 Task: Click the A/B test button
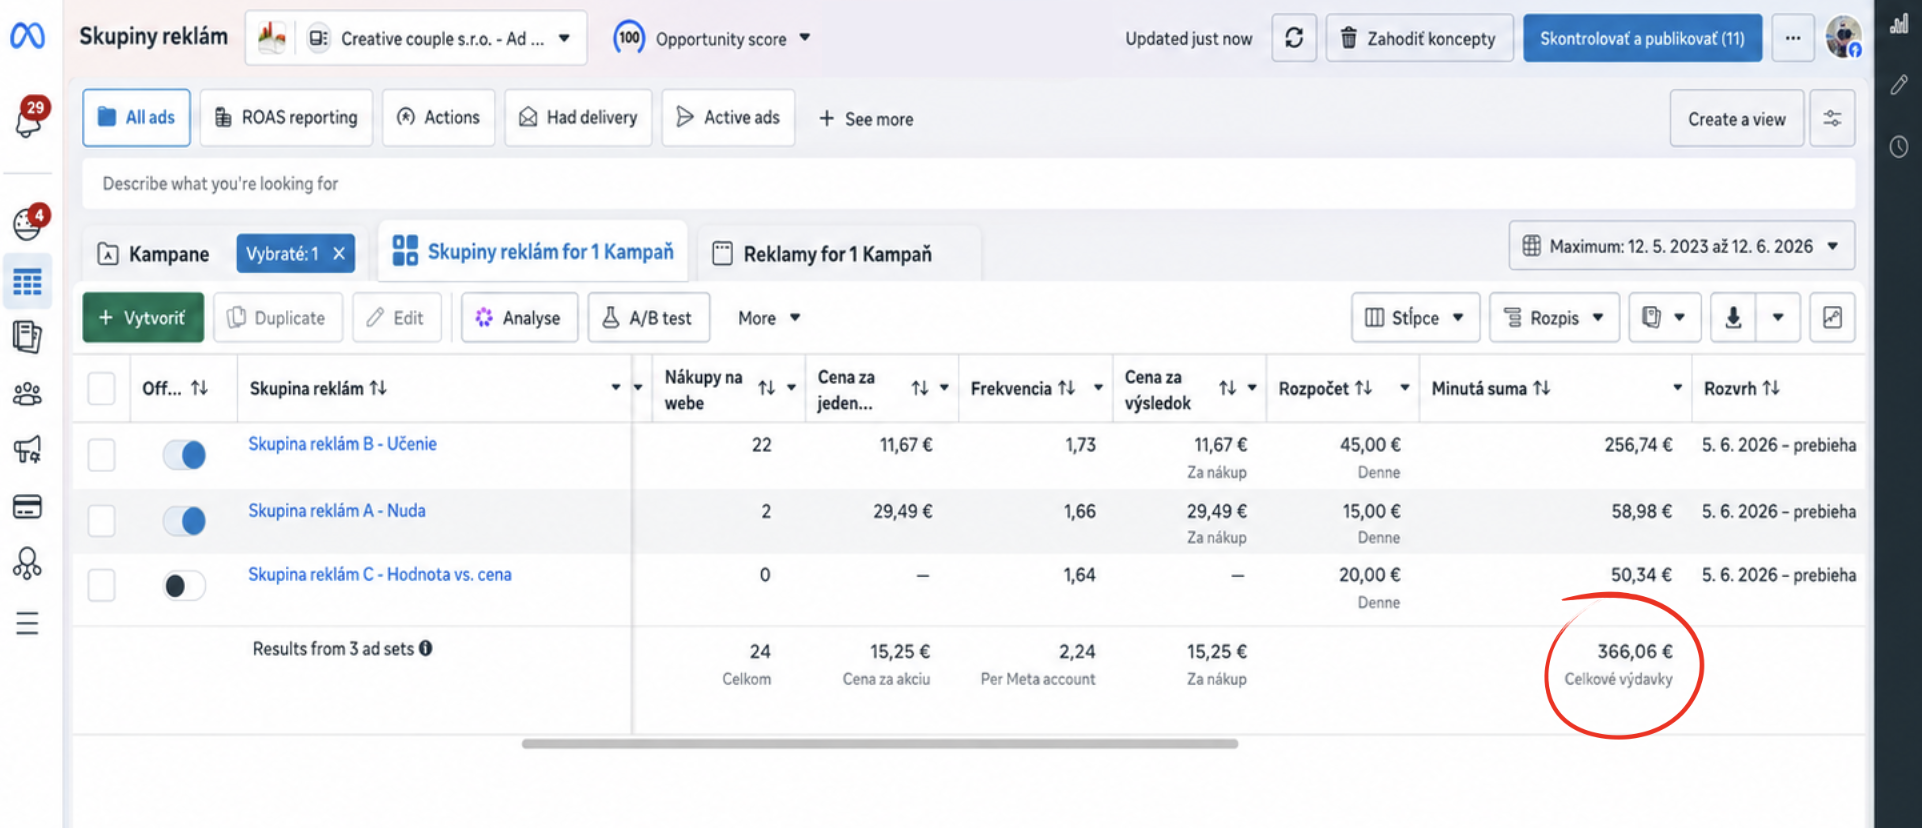click(x=648, y=317)
